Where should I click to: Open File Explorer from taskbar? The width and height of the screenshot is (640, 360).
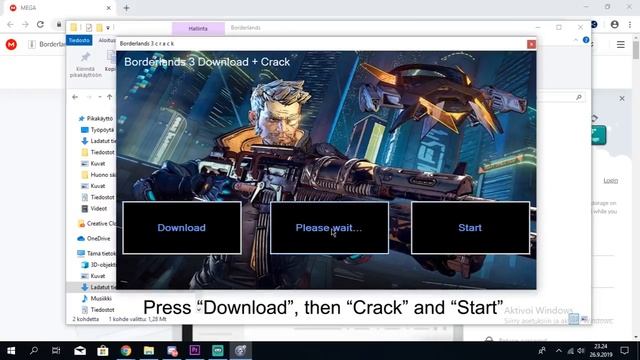[149, 351]
